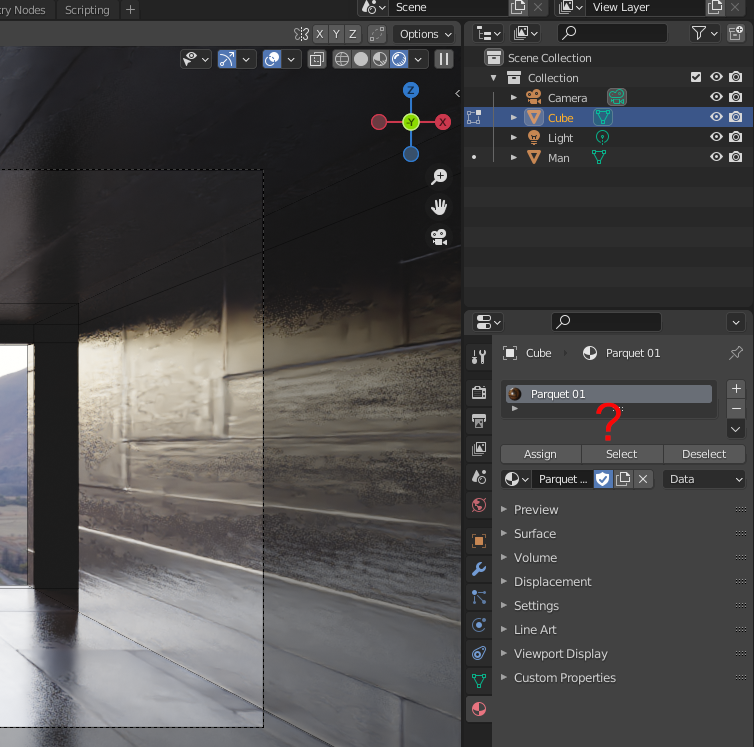Hide the Camera in viewport

[x=716, y=97]
